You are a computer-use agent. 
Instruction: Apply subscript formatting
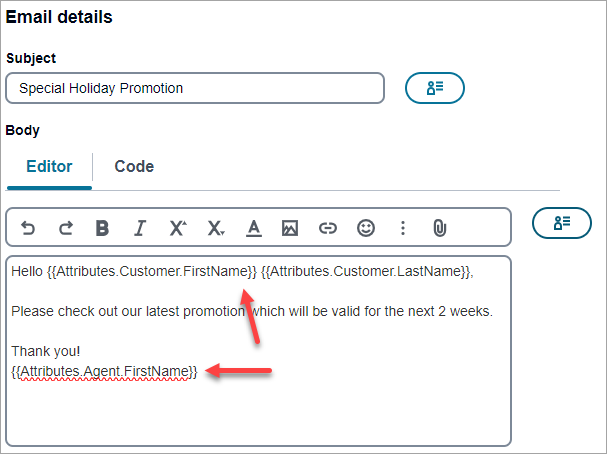[215, 228]
